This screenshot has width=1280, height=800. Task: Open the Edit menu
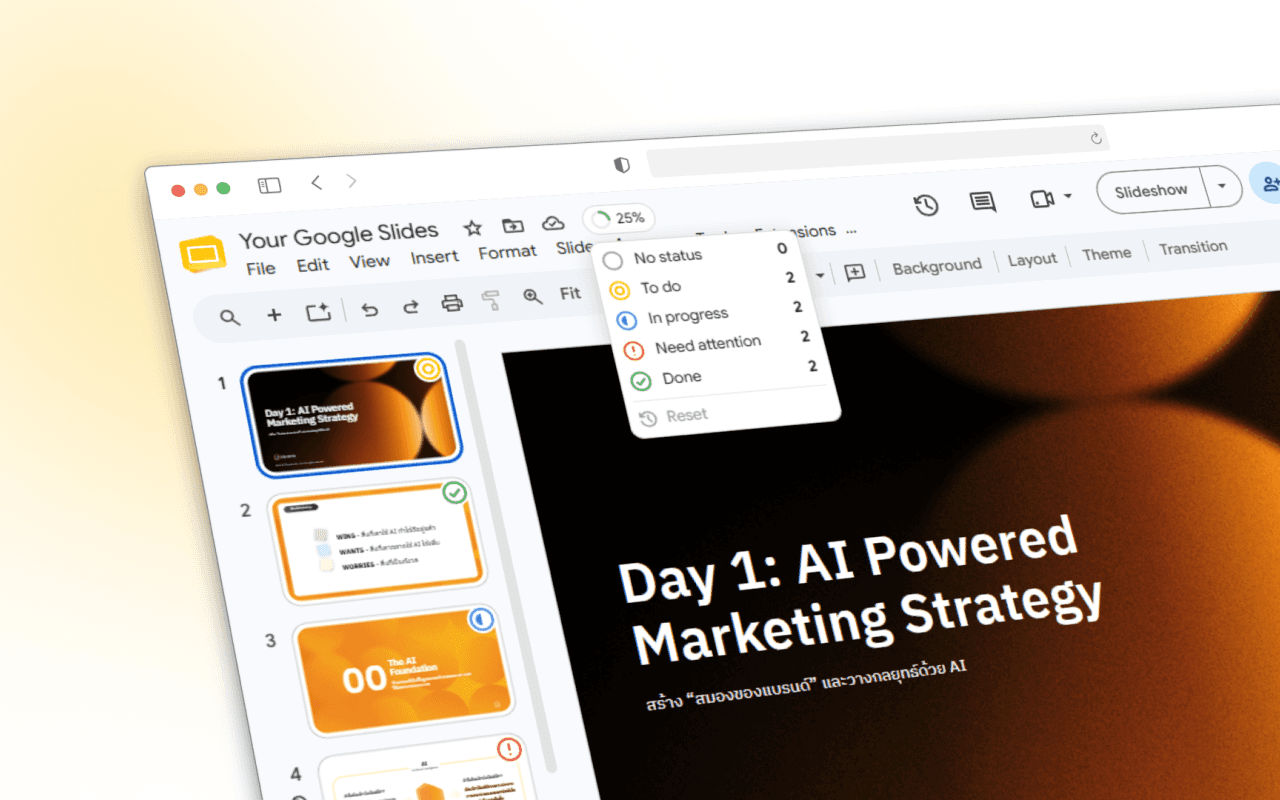click(313, 265)
